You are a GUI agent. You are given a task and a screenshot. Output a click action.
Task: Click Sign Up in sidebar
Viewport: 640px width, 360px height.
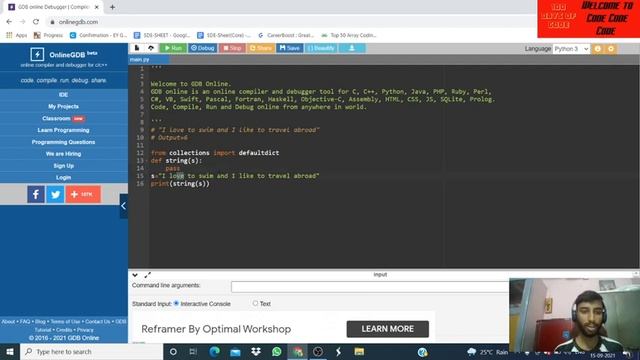point(63,166)
